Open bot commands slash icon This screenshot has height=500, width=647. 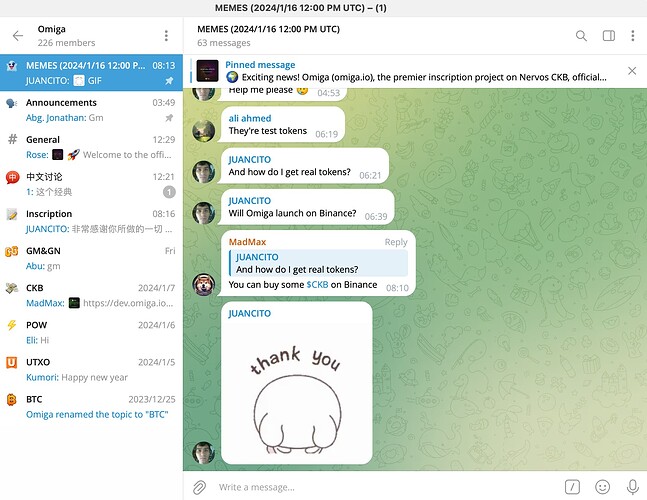coord(572,487)
